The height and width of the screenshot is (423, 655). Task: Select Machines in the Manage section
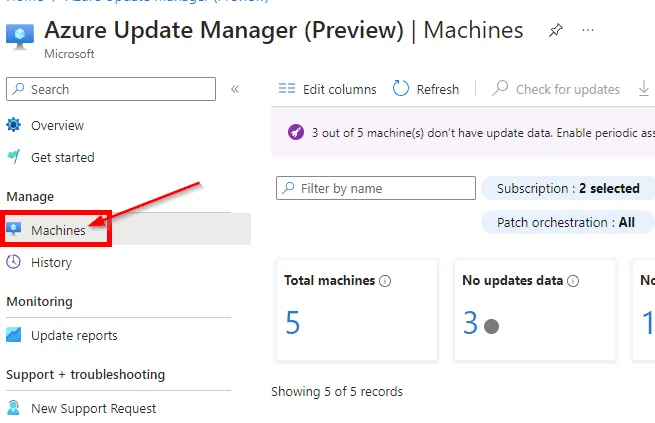[58, 230]
